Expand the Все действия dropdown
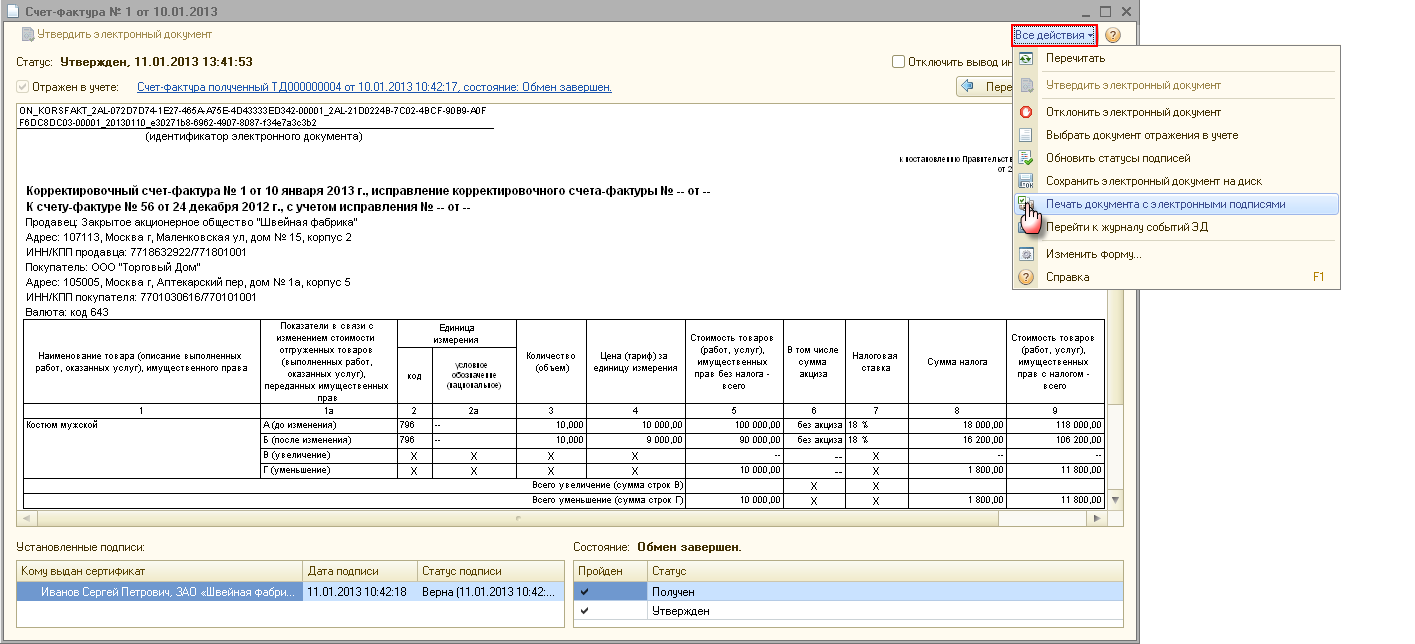The height and width of the screenshot is (644, 1415). point(1054,35)
